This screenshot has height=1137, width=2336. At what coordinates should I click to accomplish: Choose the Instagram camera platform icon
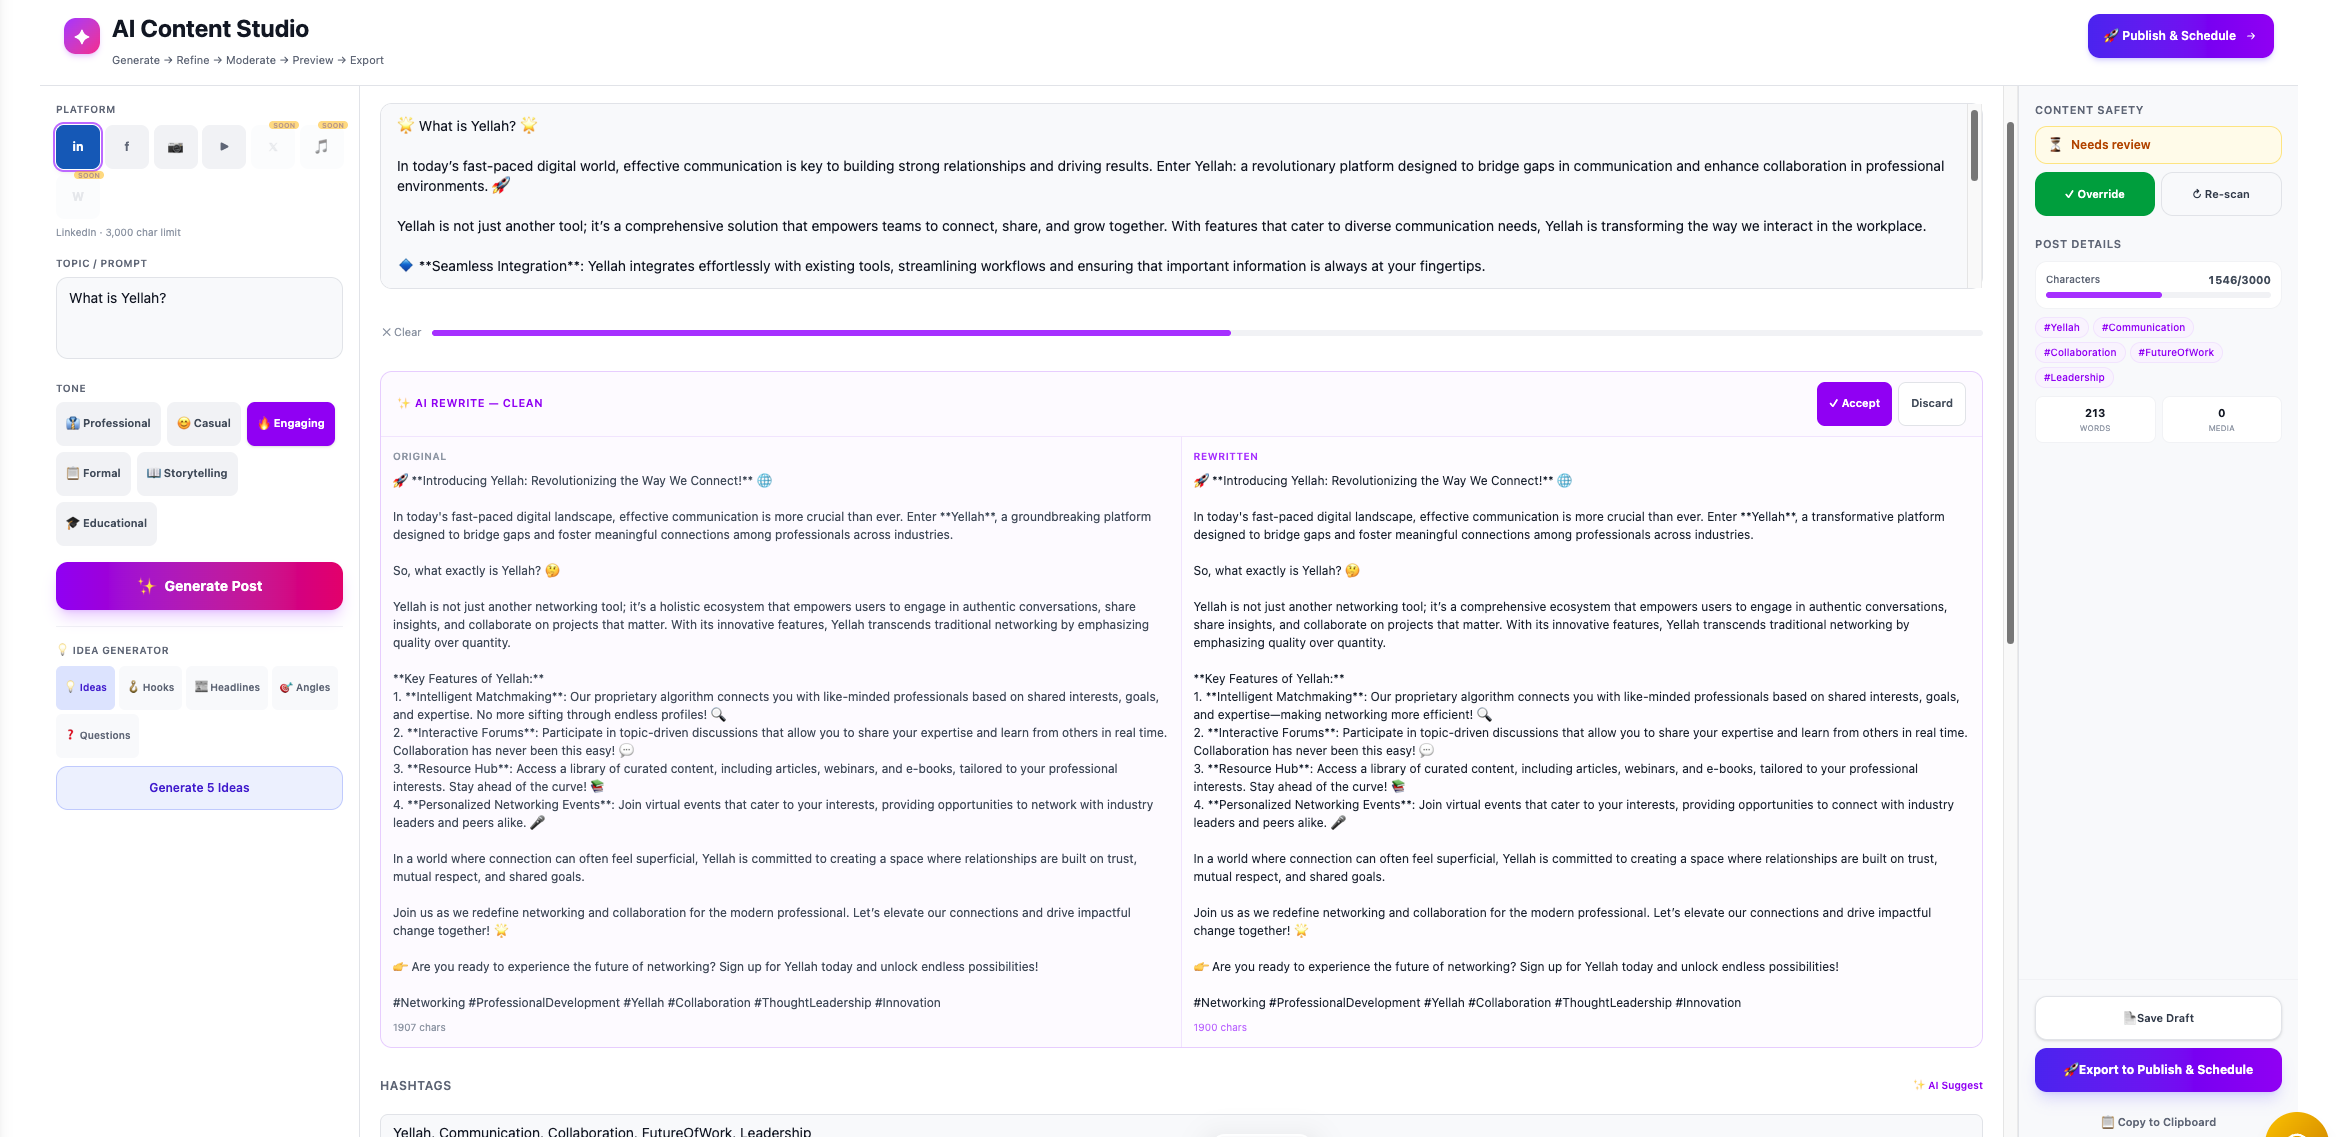click(176, 146)
